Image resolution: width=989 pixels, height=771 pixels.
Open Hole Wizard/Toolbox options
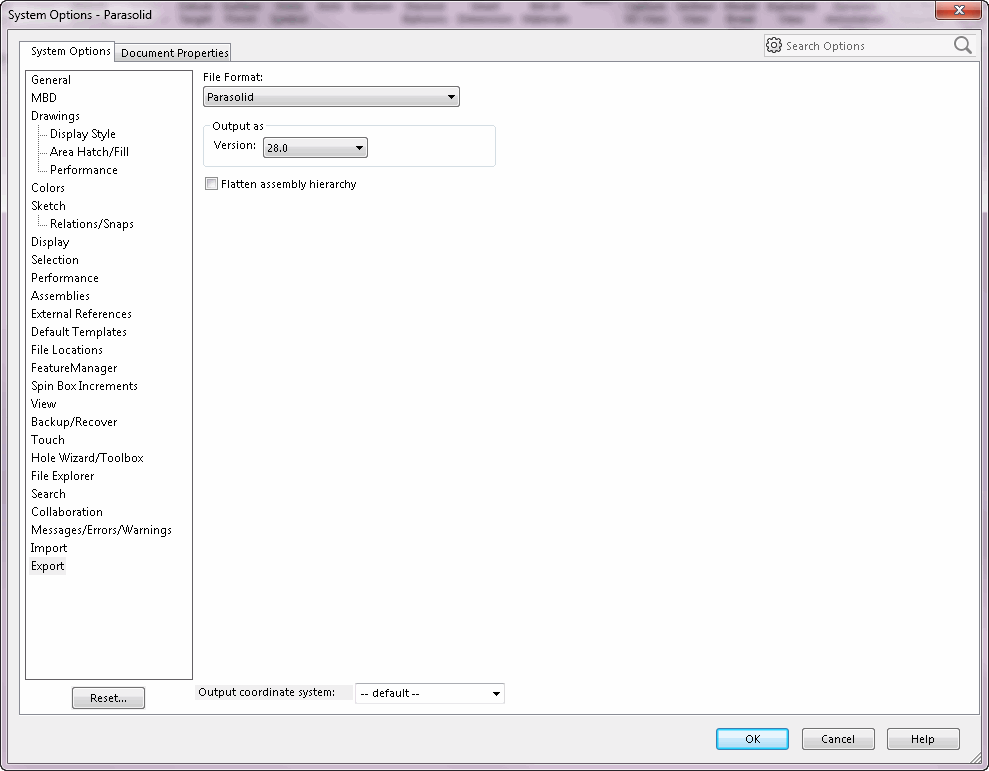click(x=87, y=457)
